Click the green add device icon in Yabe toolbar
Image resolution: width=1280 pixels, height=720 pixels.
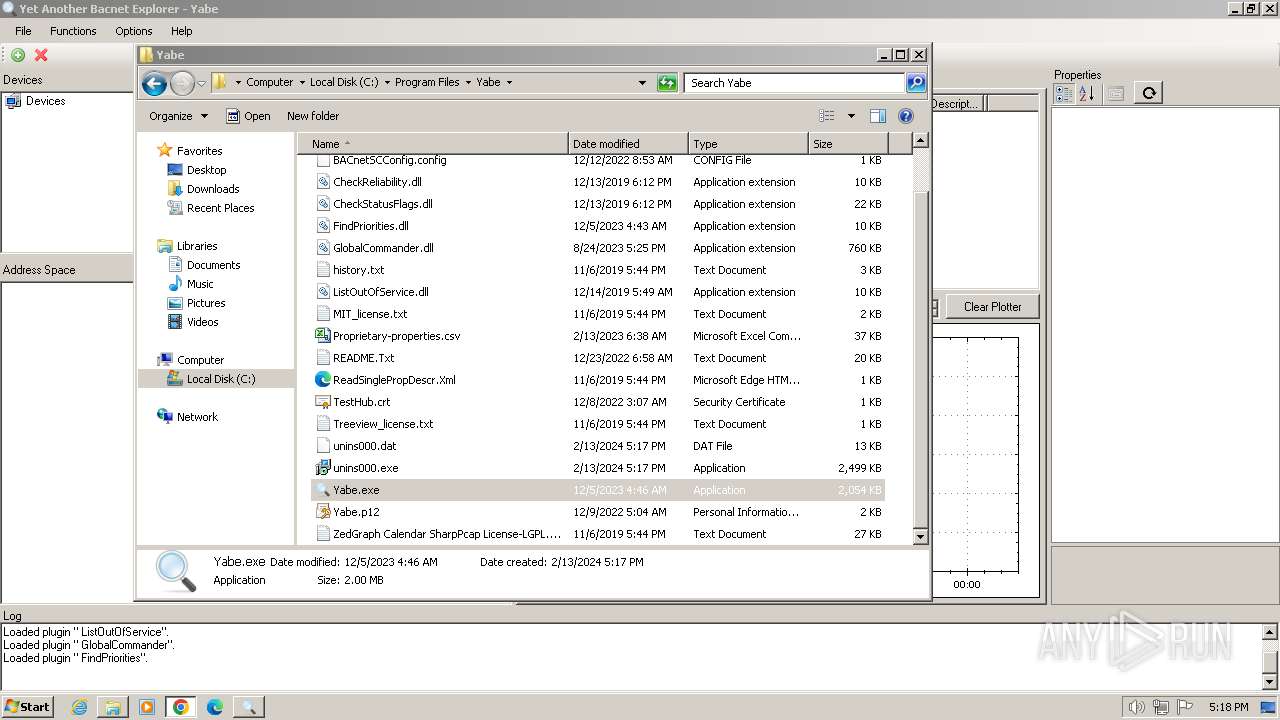(18, 55)
